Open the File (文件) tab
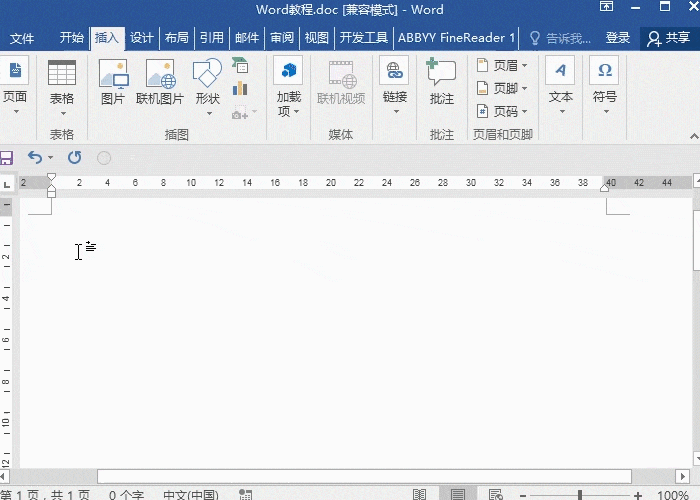Screen dimensions: 700x500 click(21, 38)
